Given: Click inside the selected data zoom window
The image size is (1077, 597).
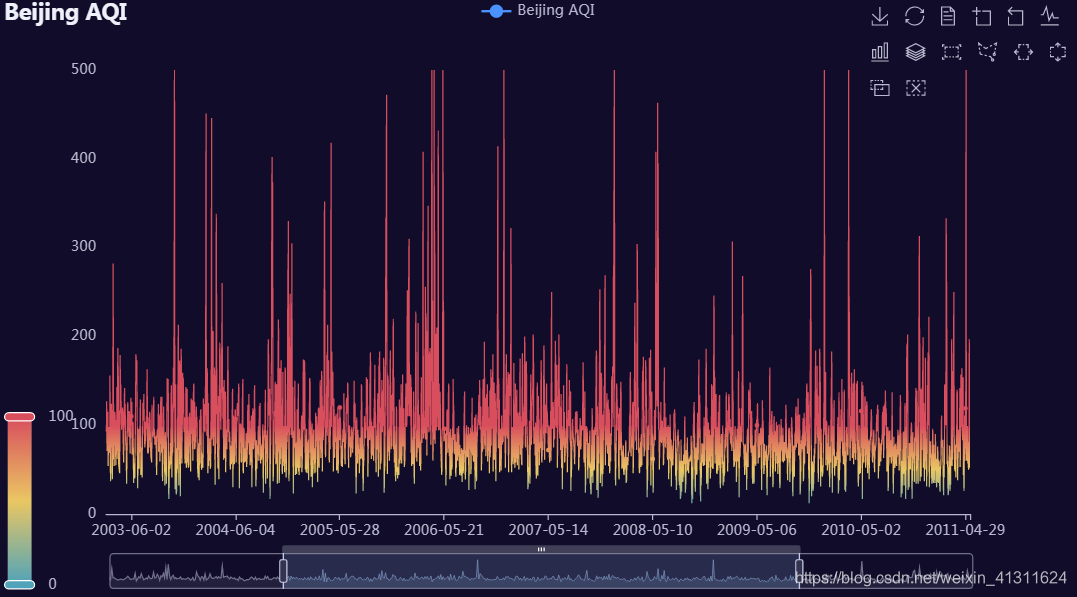Looking at the screenshot, I should [541, 571].
